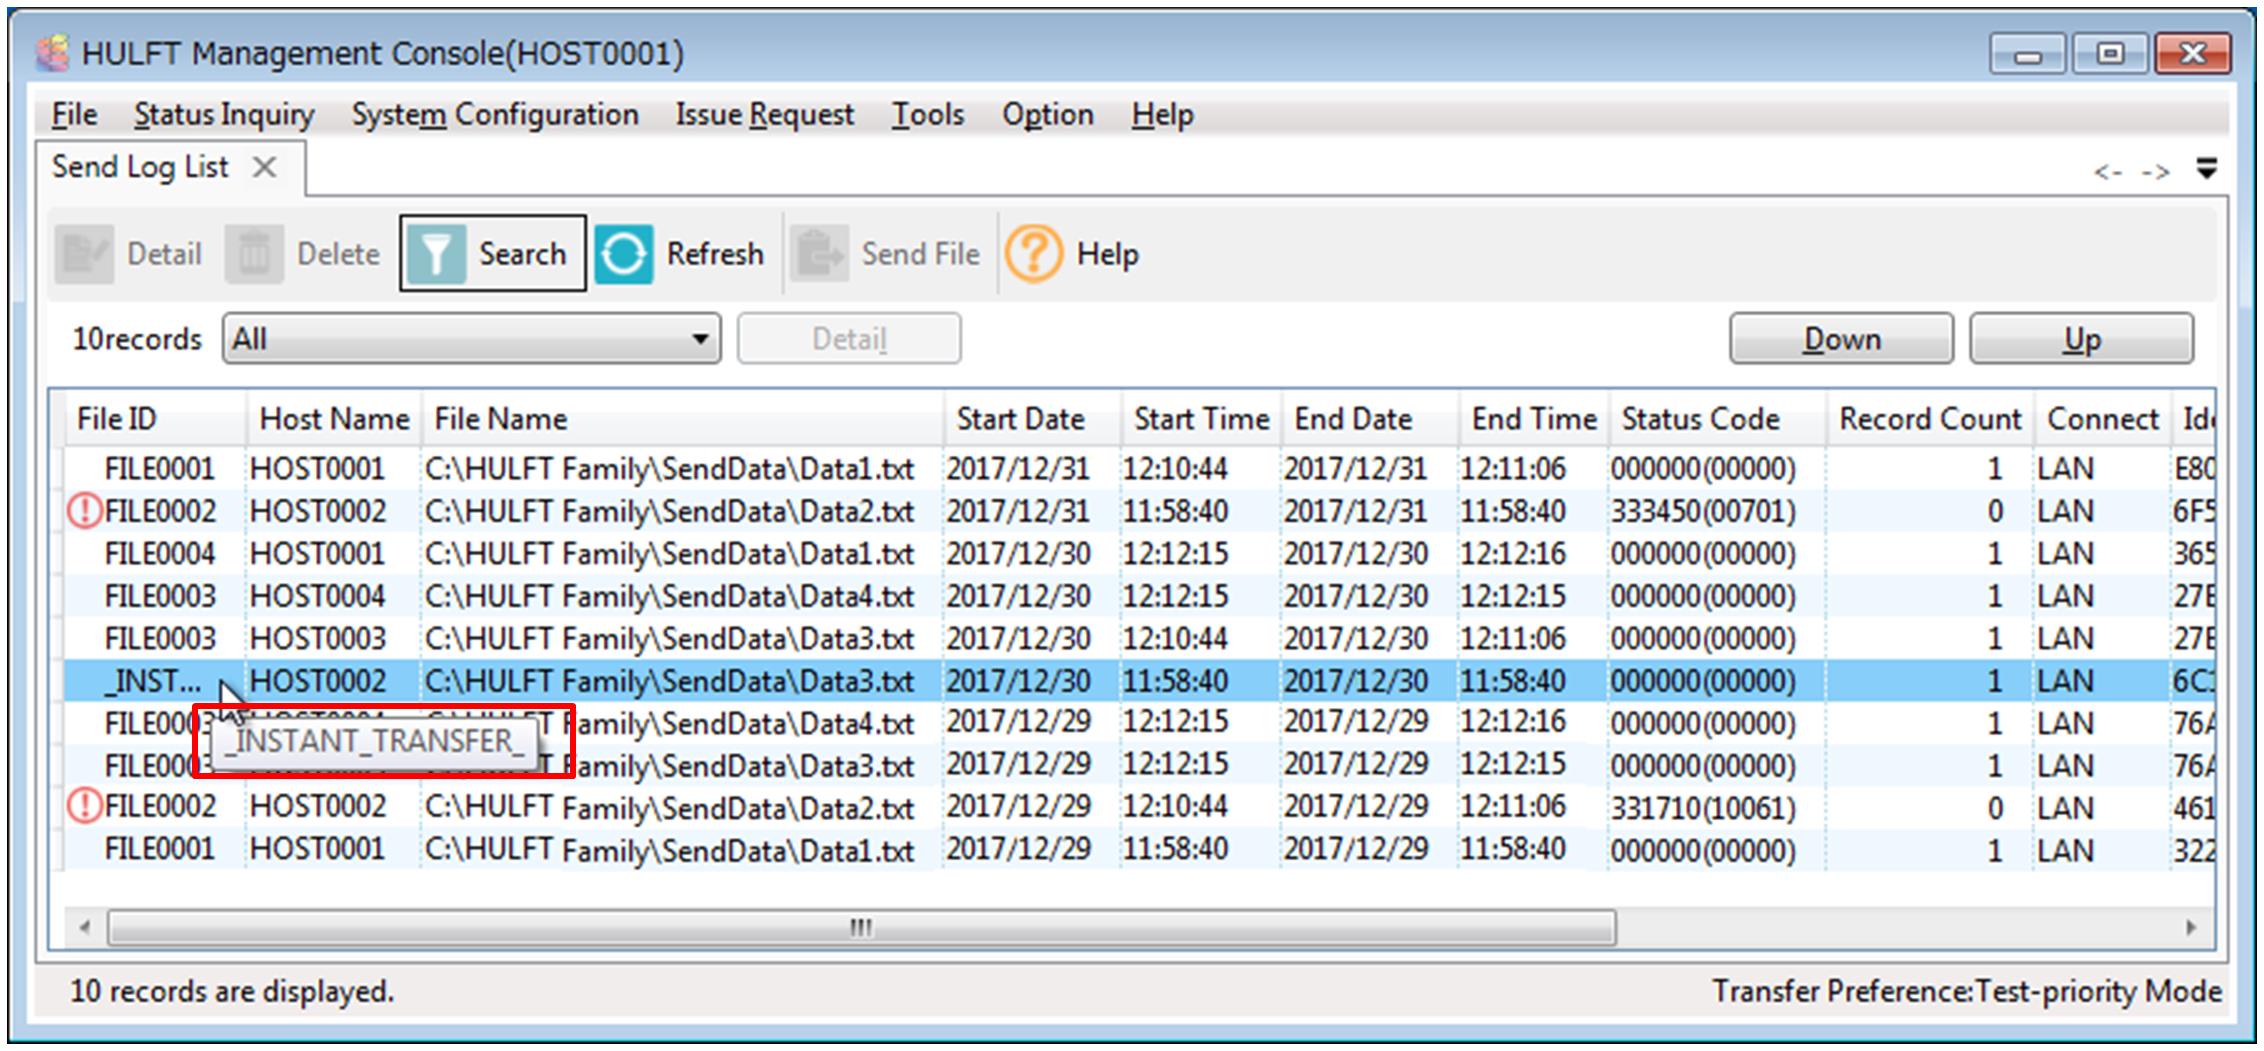The image size is (2264, 1051).
Task: Minimize the HULFT Management Console window
Action: pos(2027,54)
